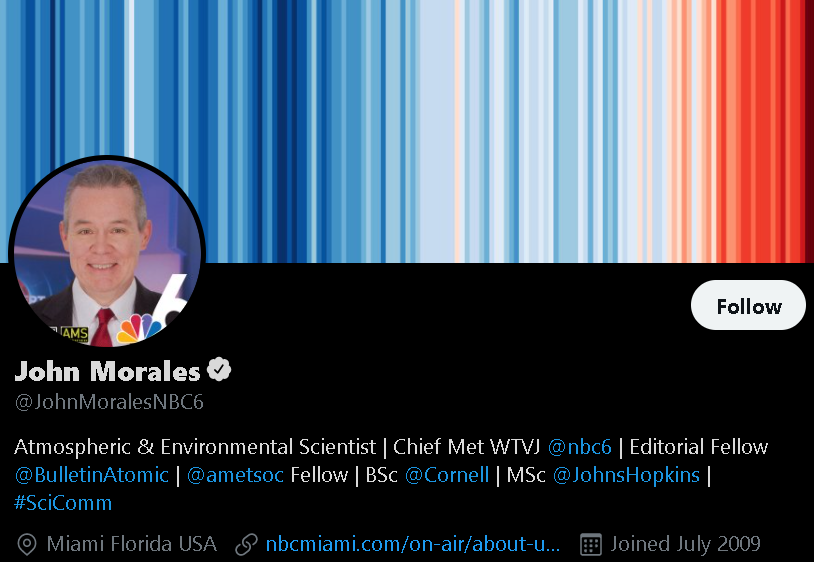Click the Follow button

click(748, 305)
